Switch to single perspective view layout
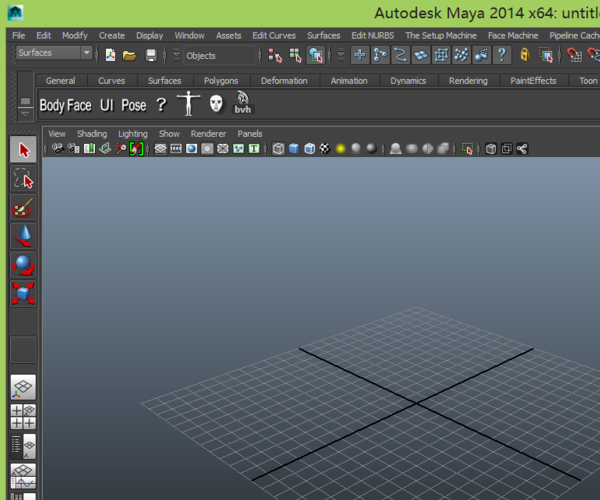Viewport: 600px width, 500px height. pos(23,386)
